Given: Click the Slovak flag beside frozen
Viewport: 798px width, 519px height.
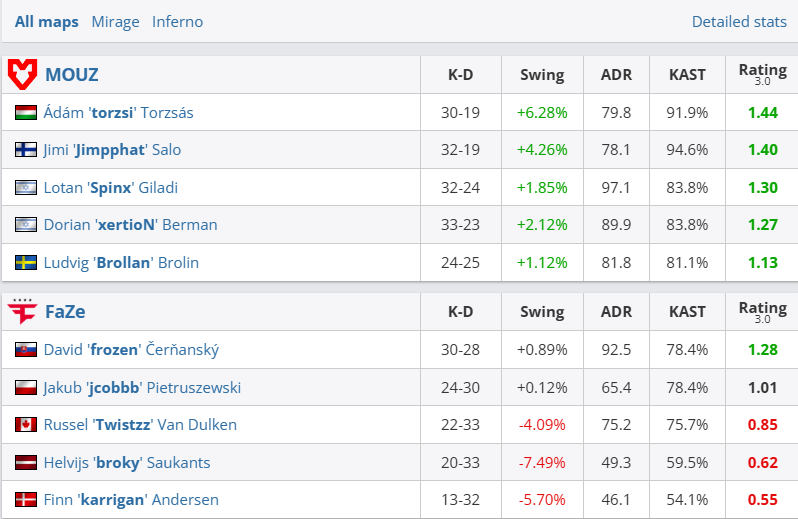Looking at the screenshot, I should [x=26, y=350].
